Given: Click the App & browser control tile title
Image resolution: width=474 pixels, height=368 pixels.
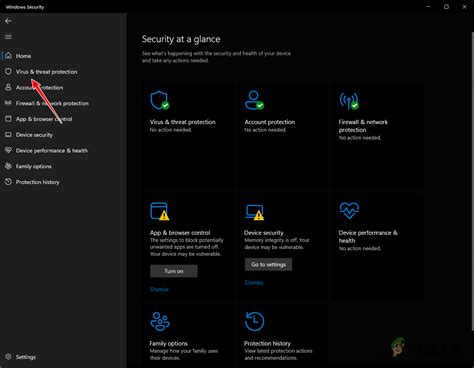Looking at the screenshot, I should tap(180, 233).
